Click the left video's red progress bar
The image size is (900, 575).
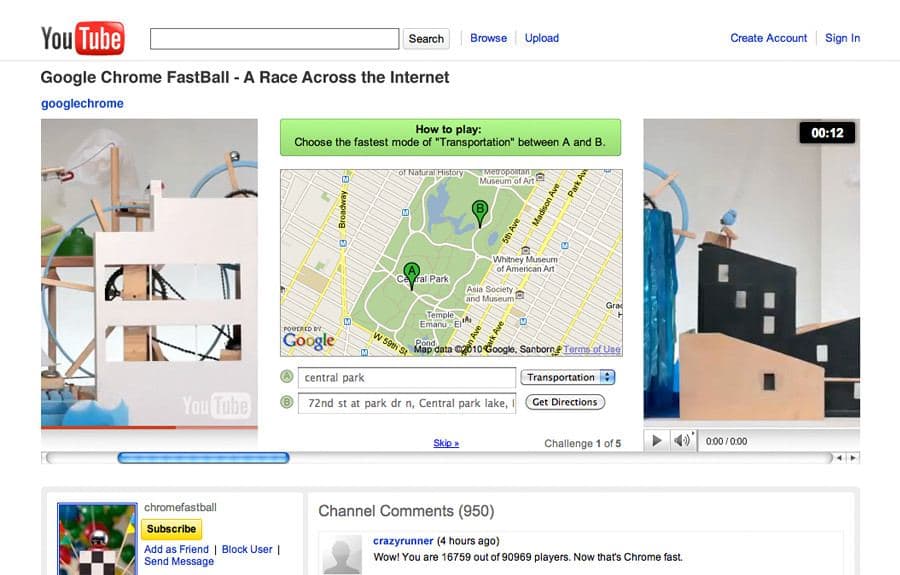pos(149,427)
